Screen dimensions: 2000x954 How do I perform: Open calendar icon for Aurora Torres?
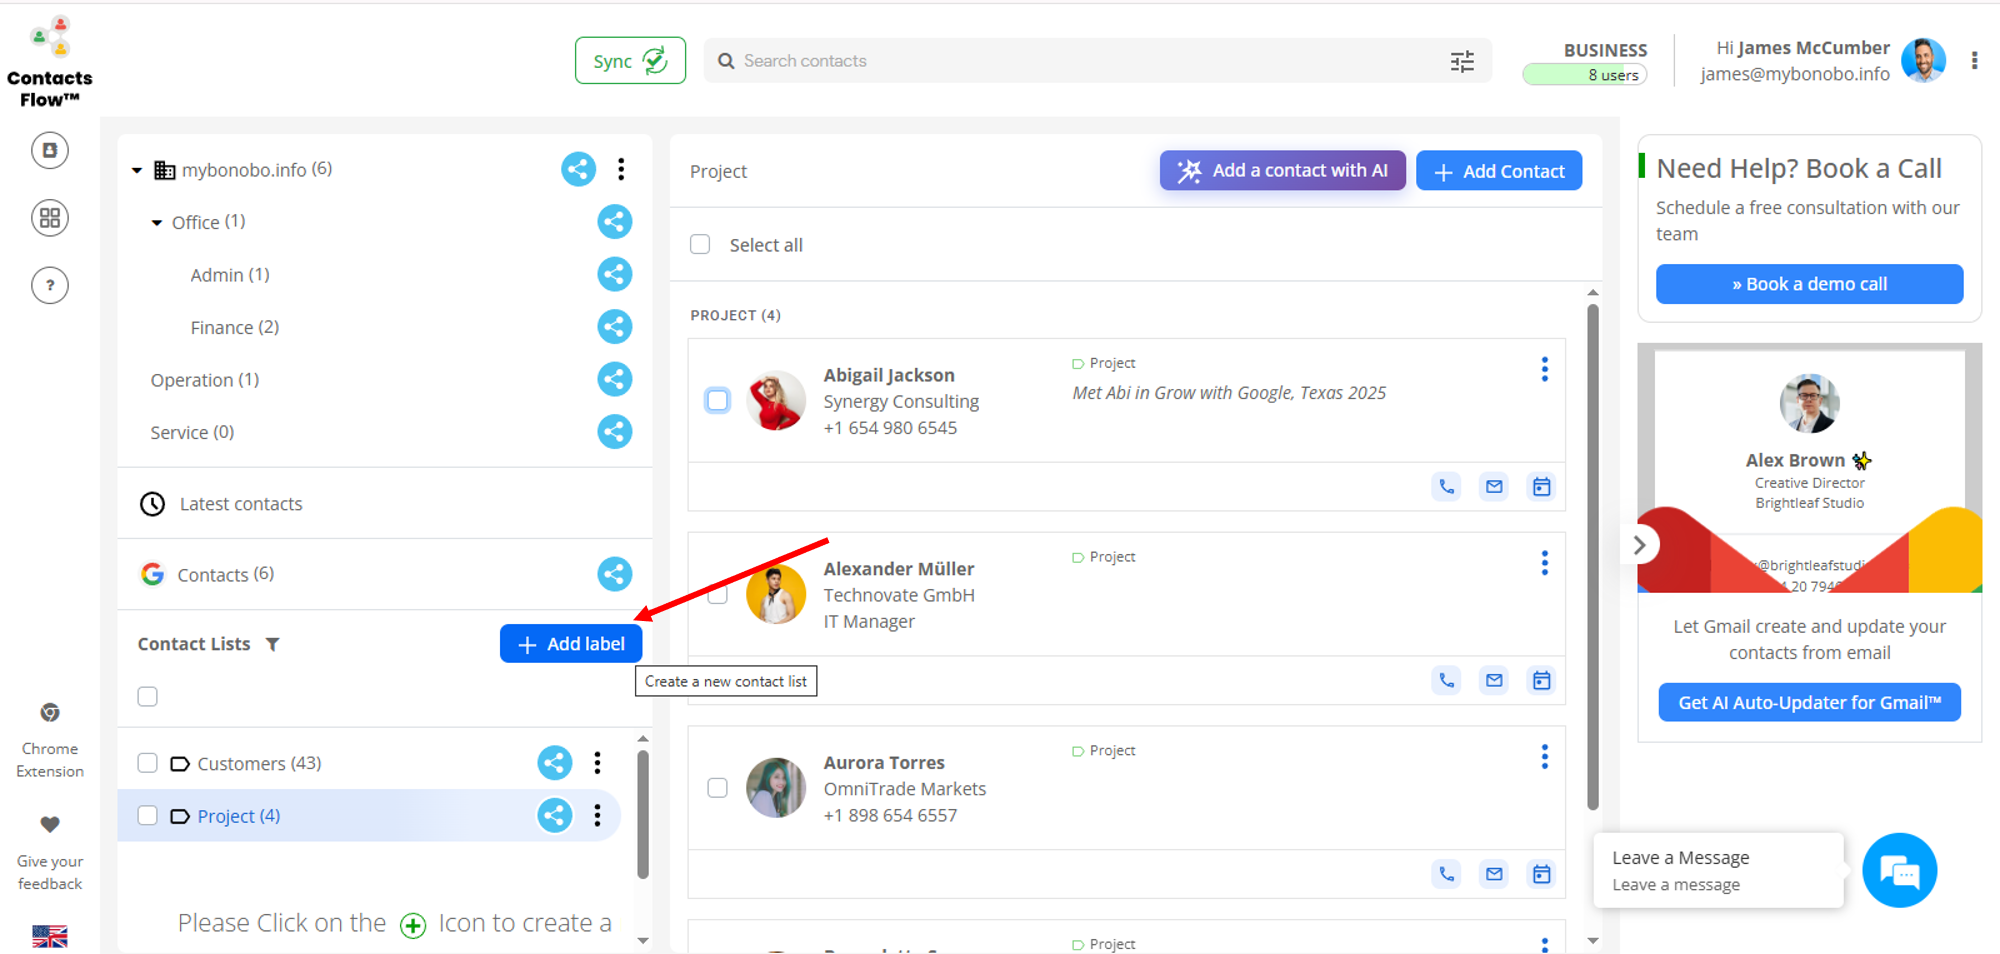1541,874
